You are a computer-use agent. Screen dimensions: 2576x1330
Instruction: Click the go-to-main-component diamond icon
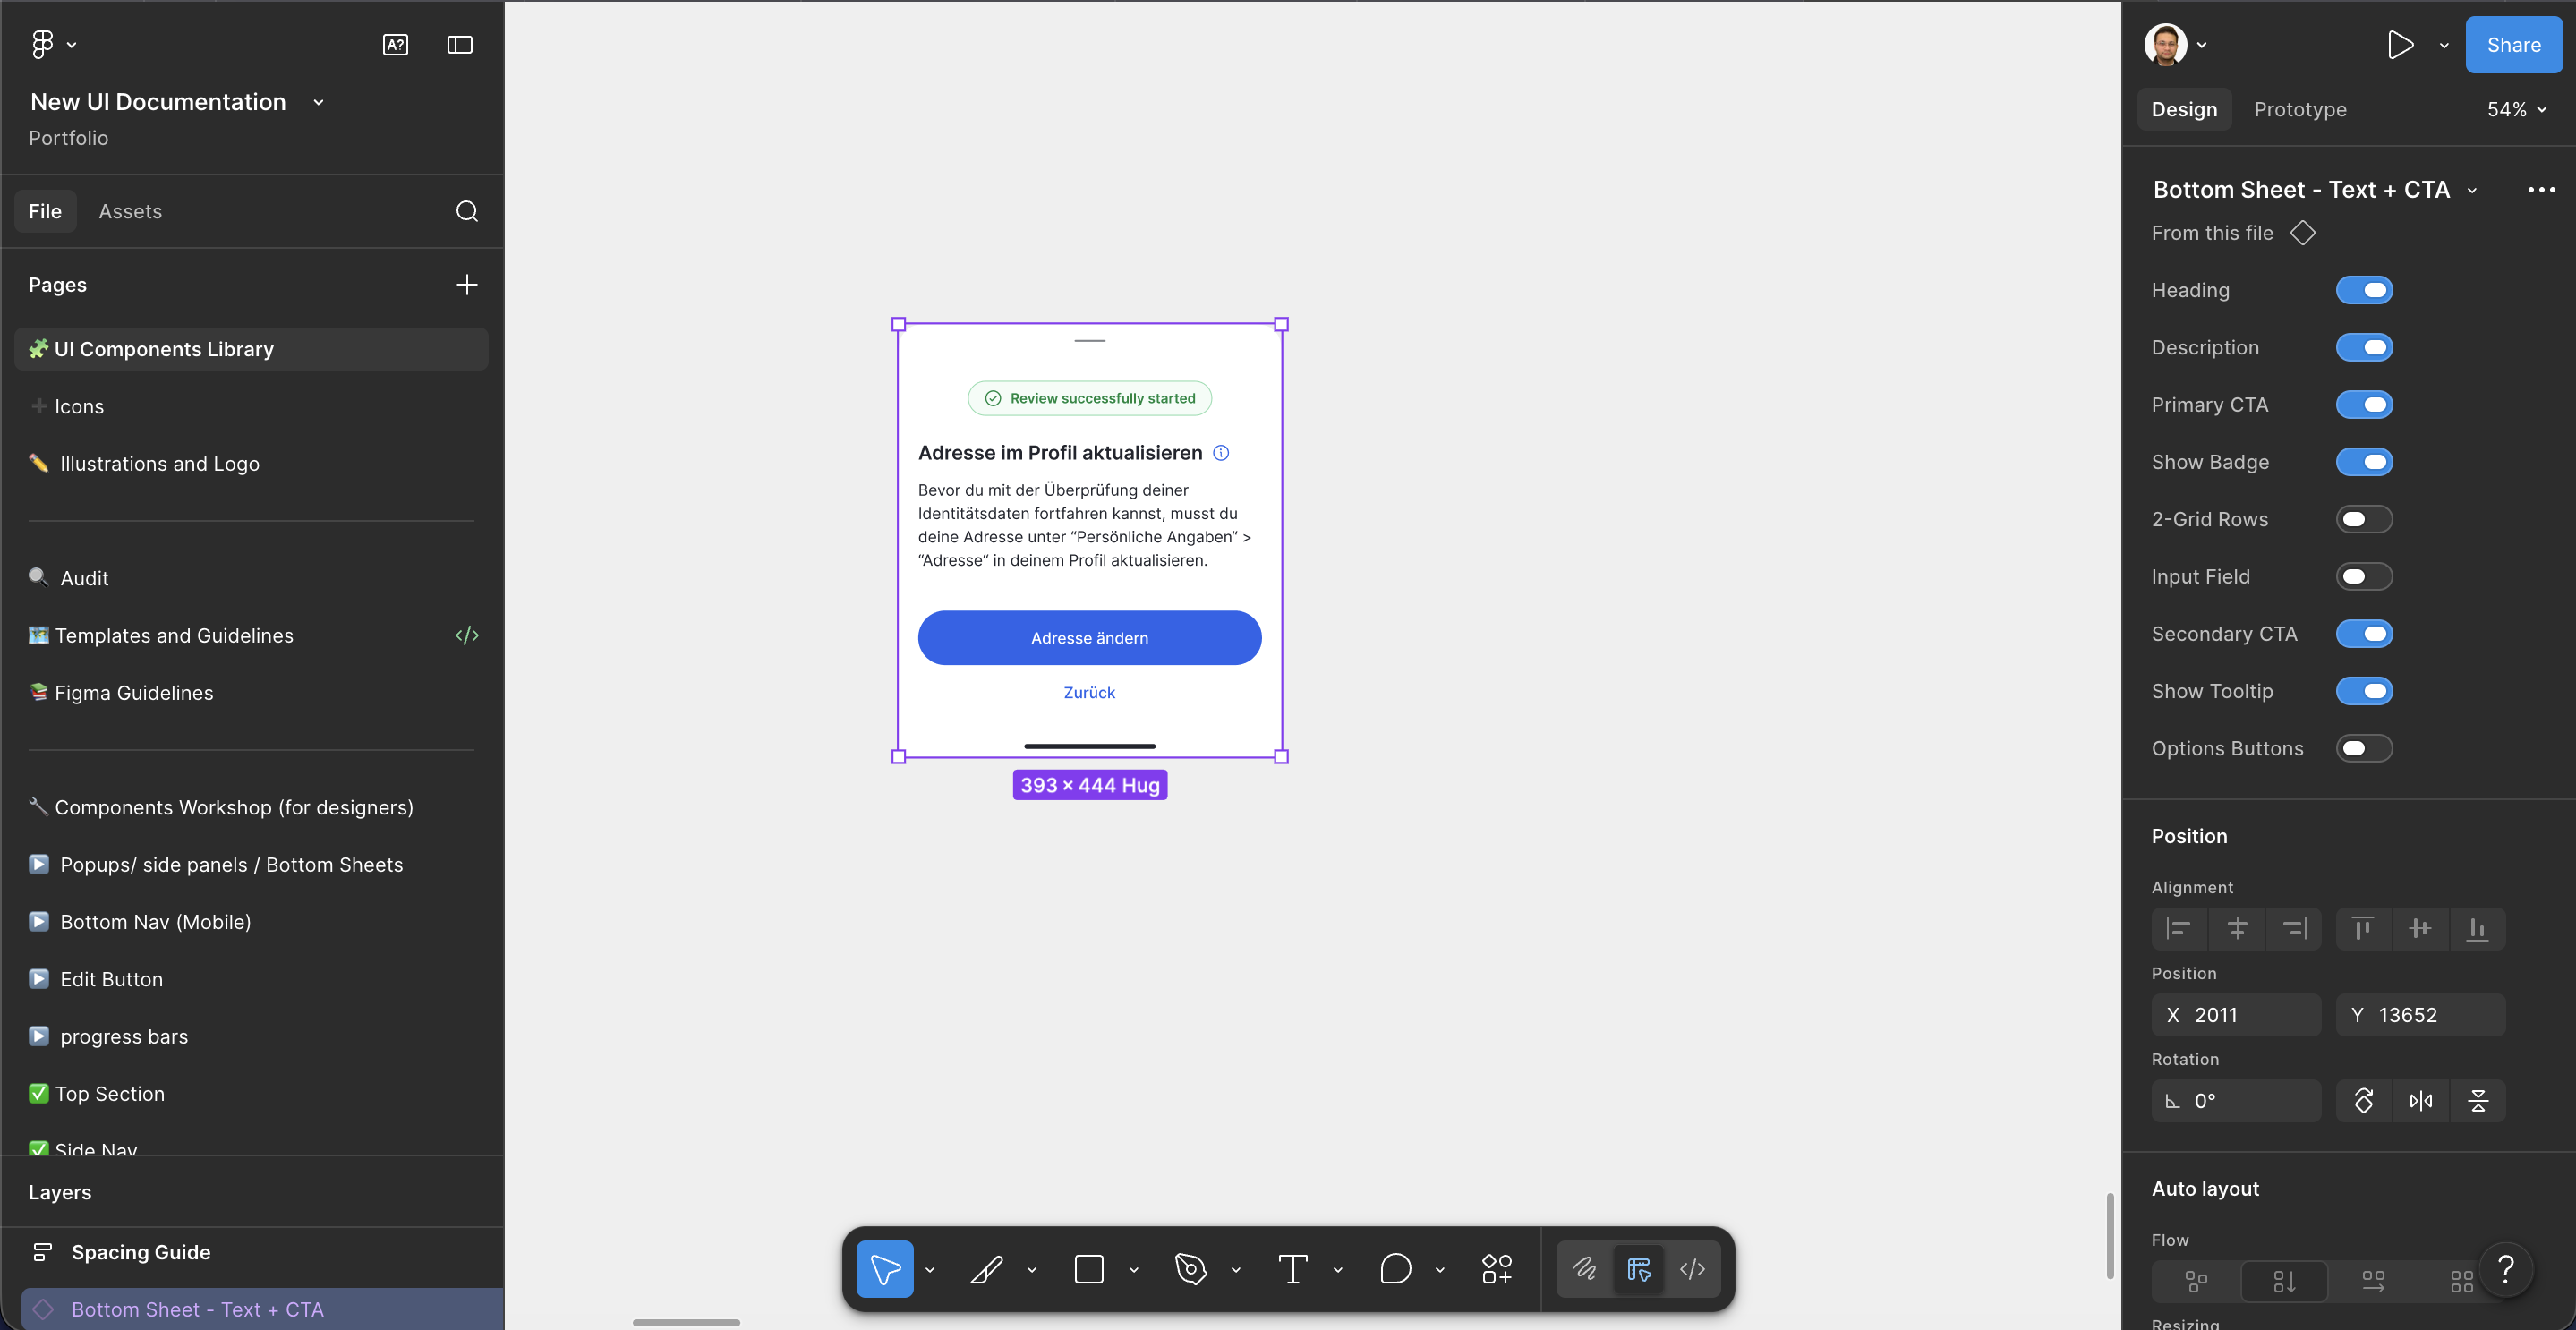point(2303,233)
